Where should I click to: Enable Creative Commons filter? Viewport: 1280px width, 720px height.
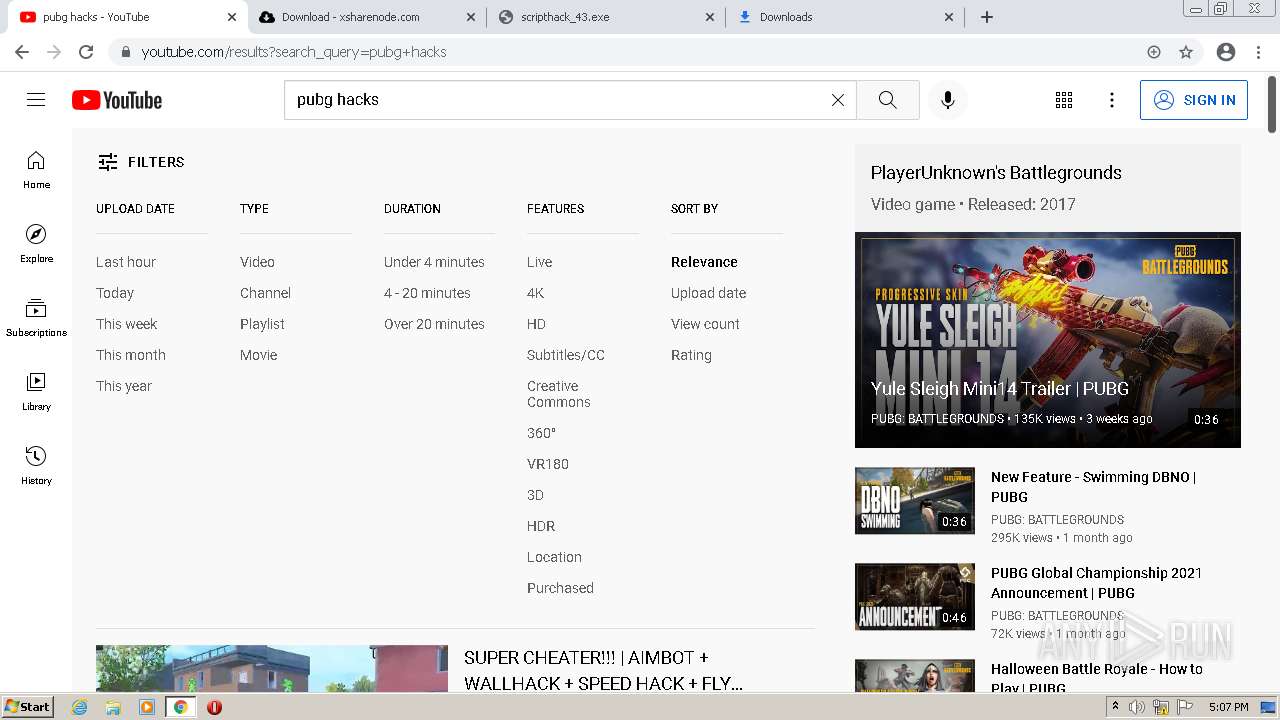pyautogui.click(x=559, y=394)
